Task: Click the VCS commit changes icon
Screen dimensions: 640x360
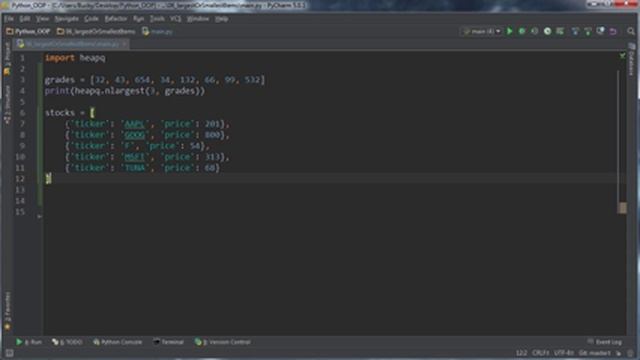Action: pos(588,31)
